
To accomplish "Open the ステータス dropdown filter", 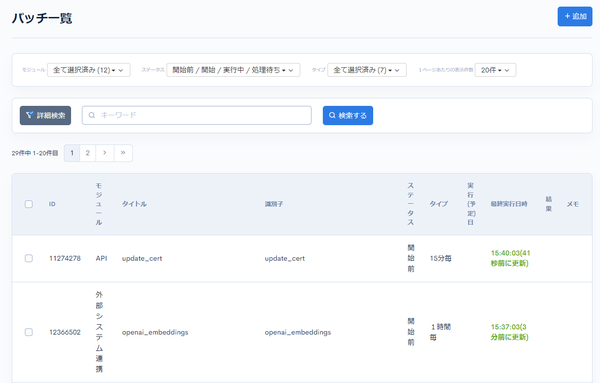I will 233,70.
